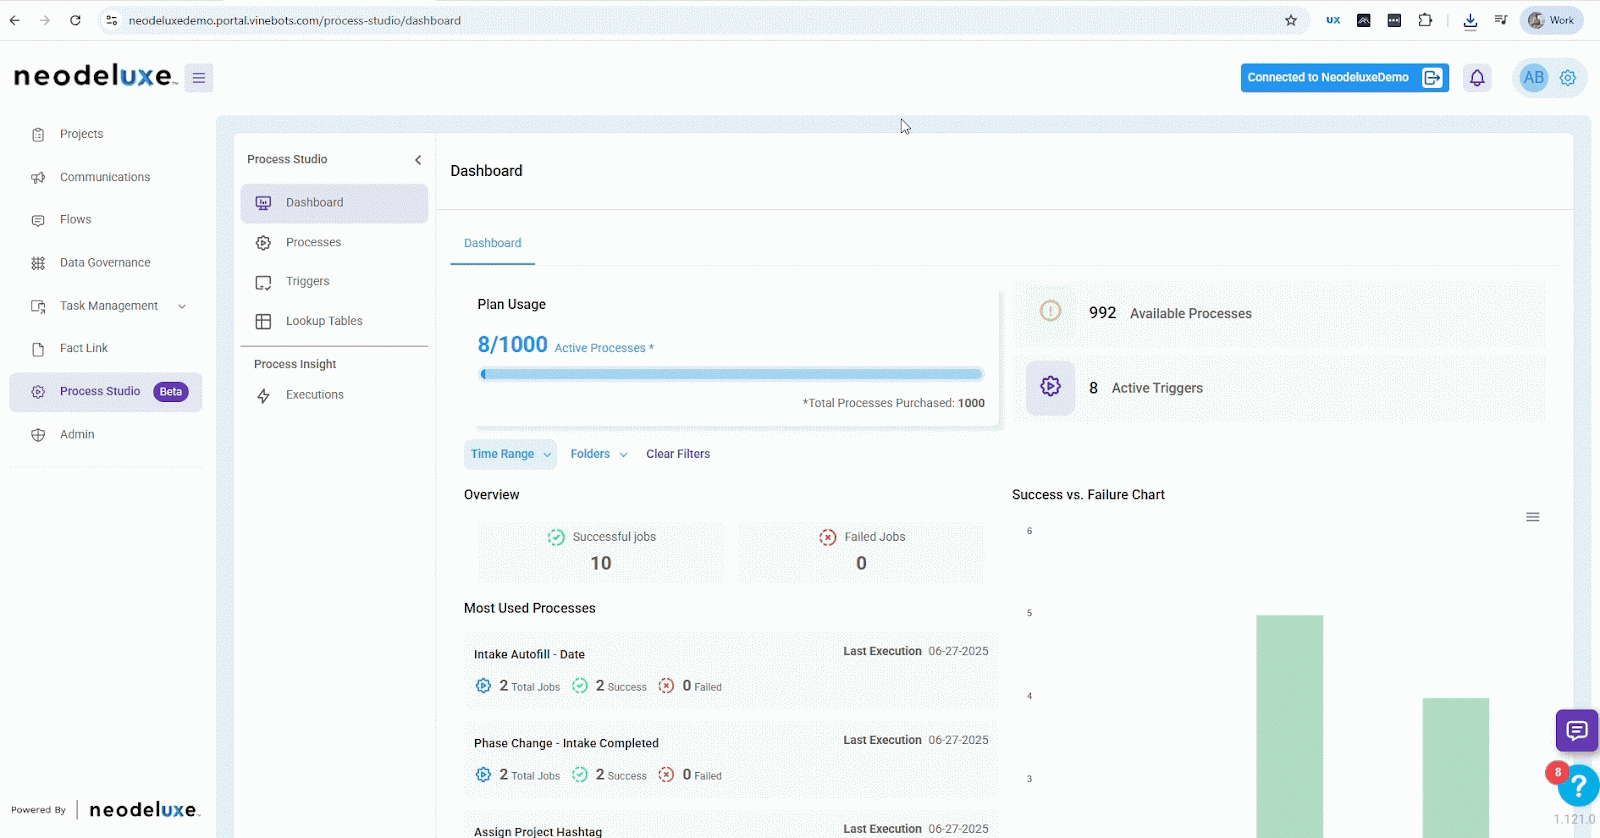Go to Lookup Tables

tap(324, 321)
